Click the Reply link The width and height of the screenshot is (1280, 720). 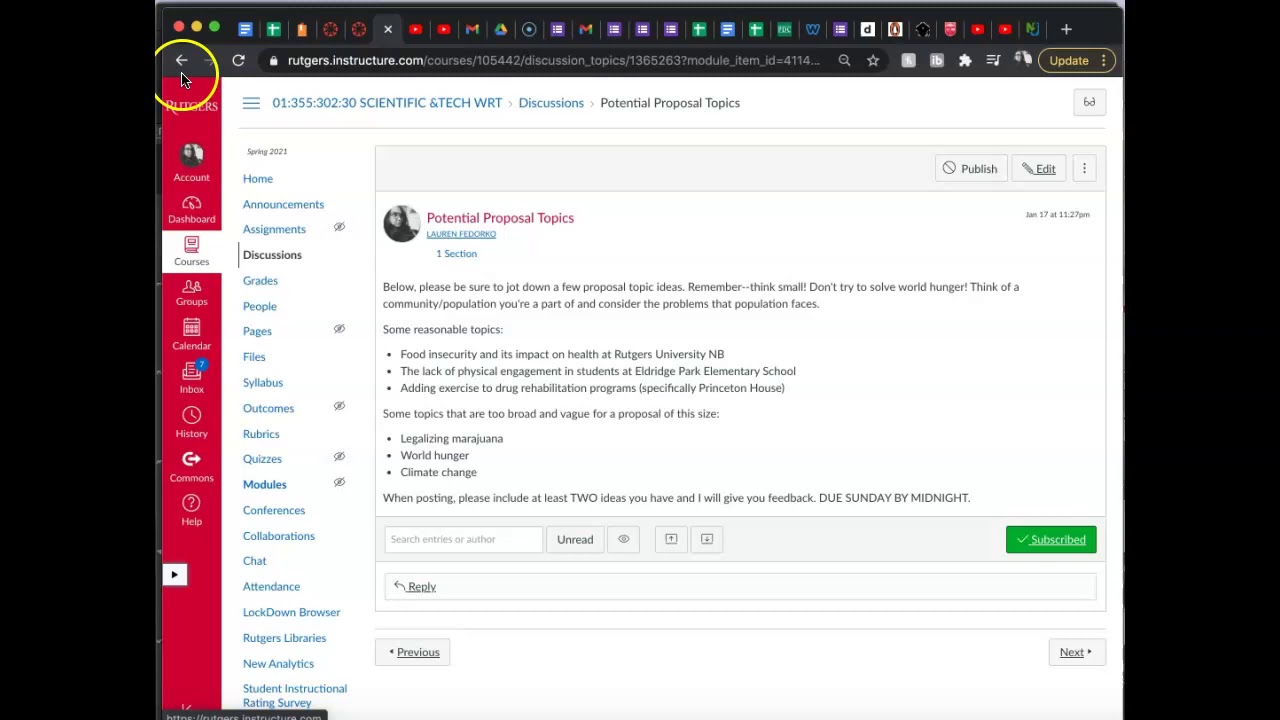point(415,587)
